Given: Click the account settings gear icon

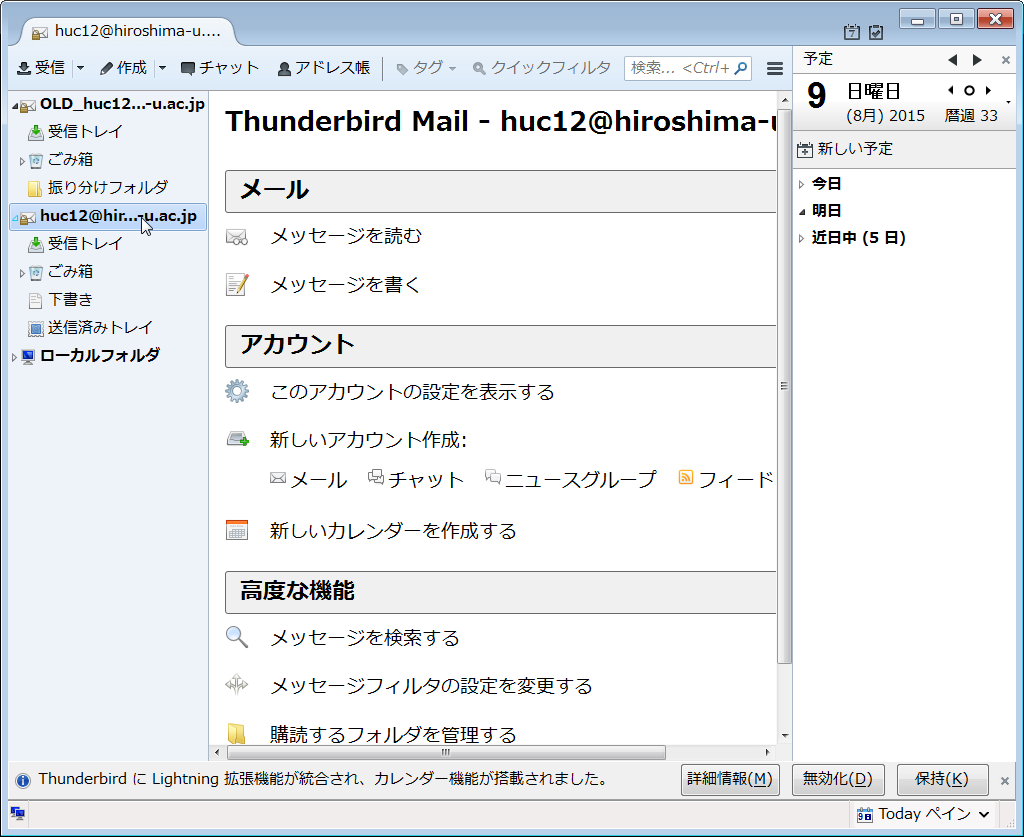Looking at the screenshot, I should (x=237, y=392).
